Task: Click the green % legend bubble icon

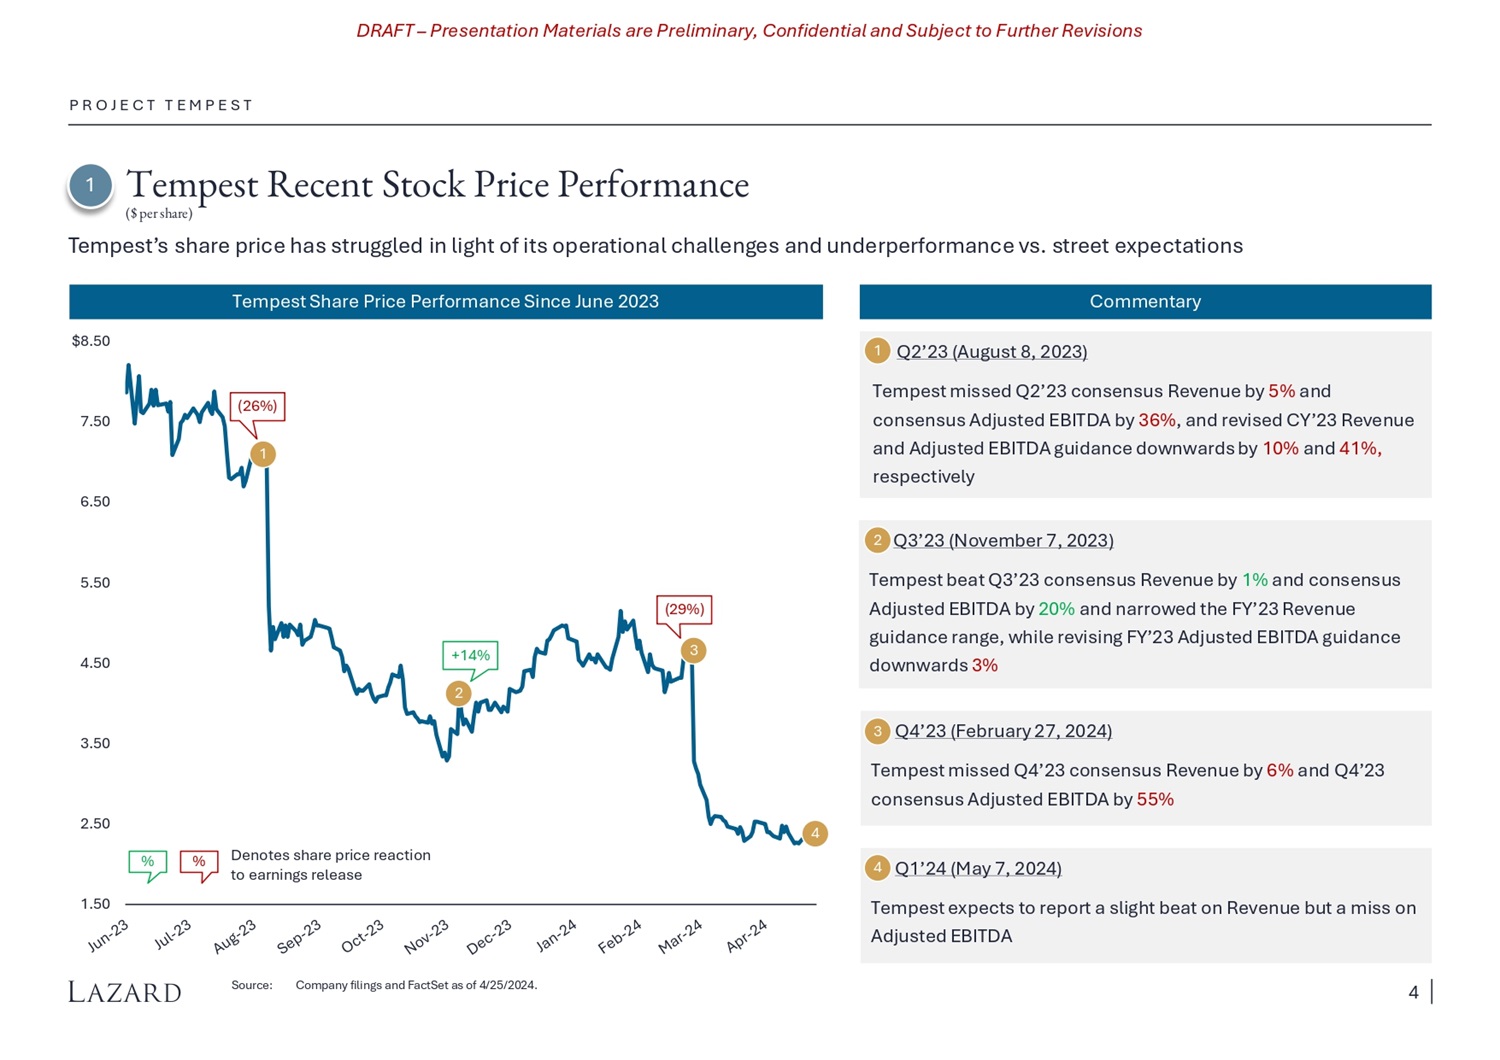Action: [147, 862]
